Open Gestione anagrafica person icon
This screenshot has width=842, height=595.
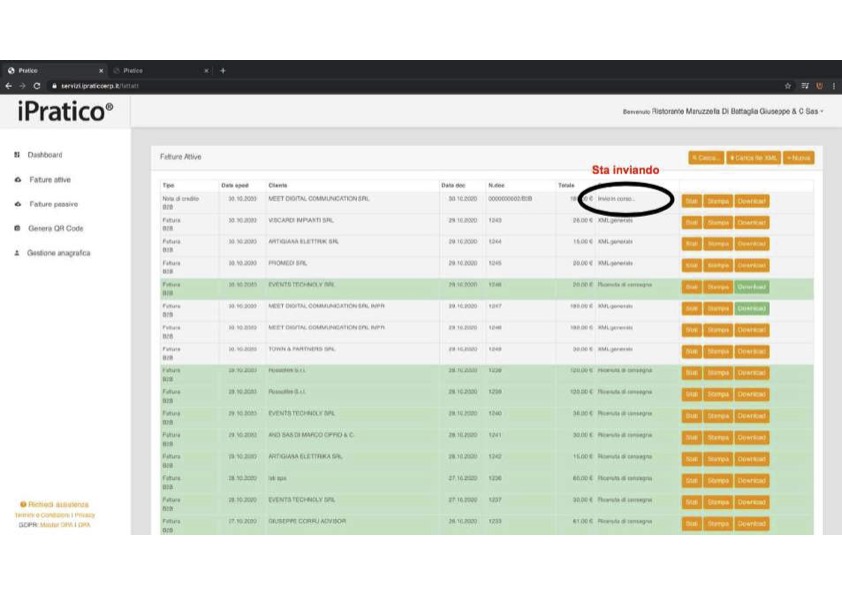point(17,253)
